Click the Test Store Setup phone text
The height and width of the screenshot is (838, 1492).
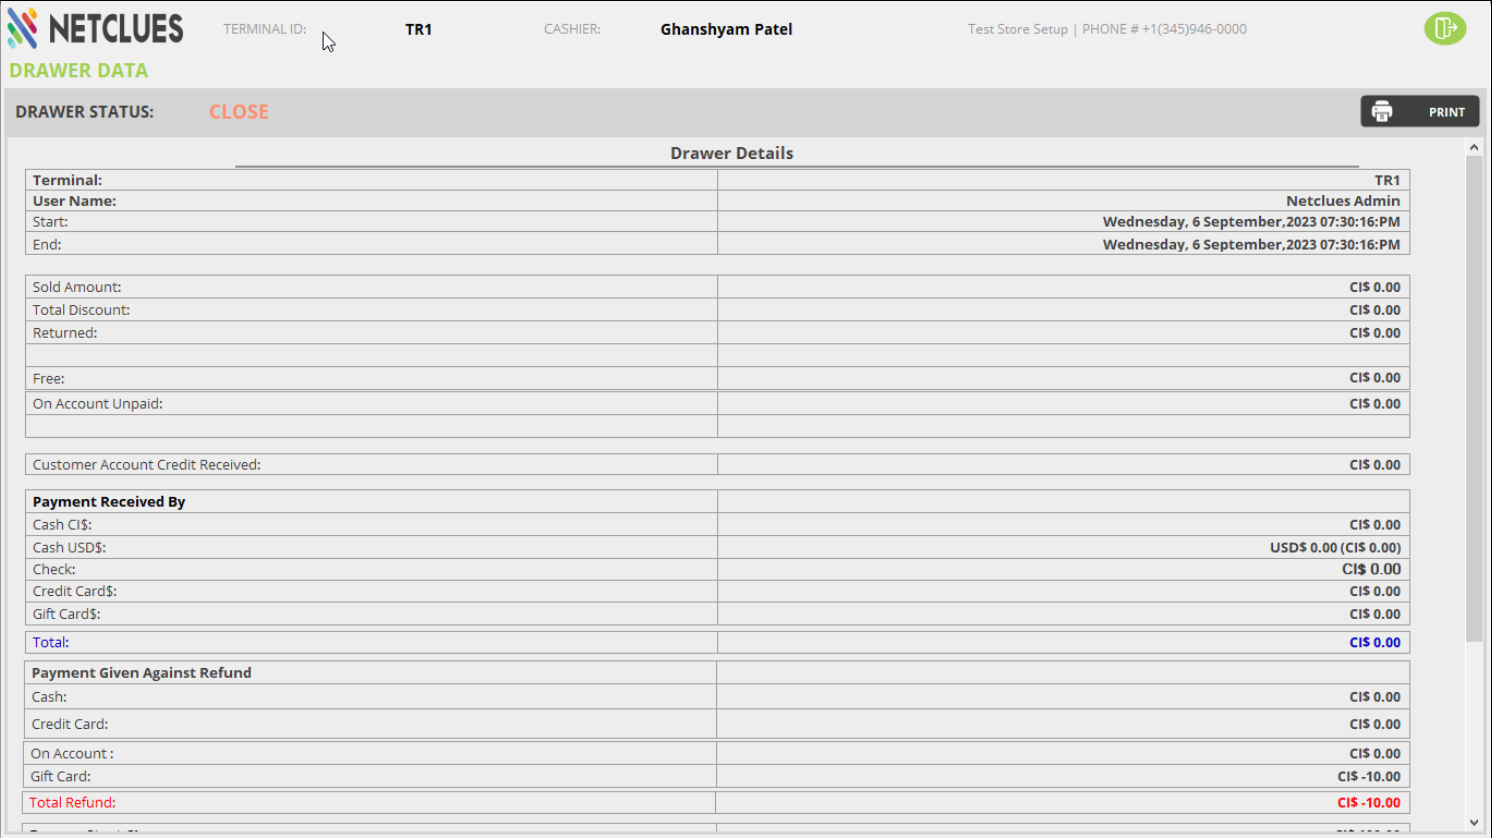(1107, 29)
